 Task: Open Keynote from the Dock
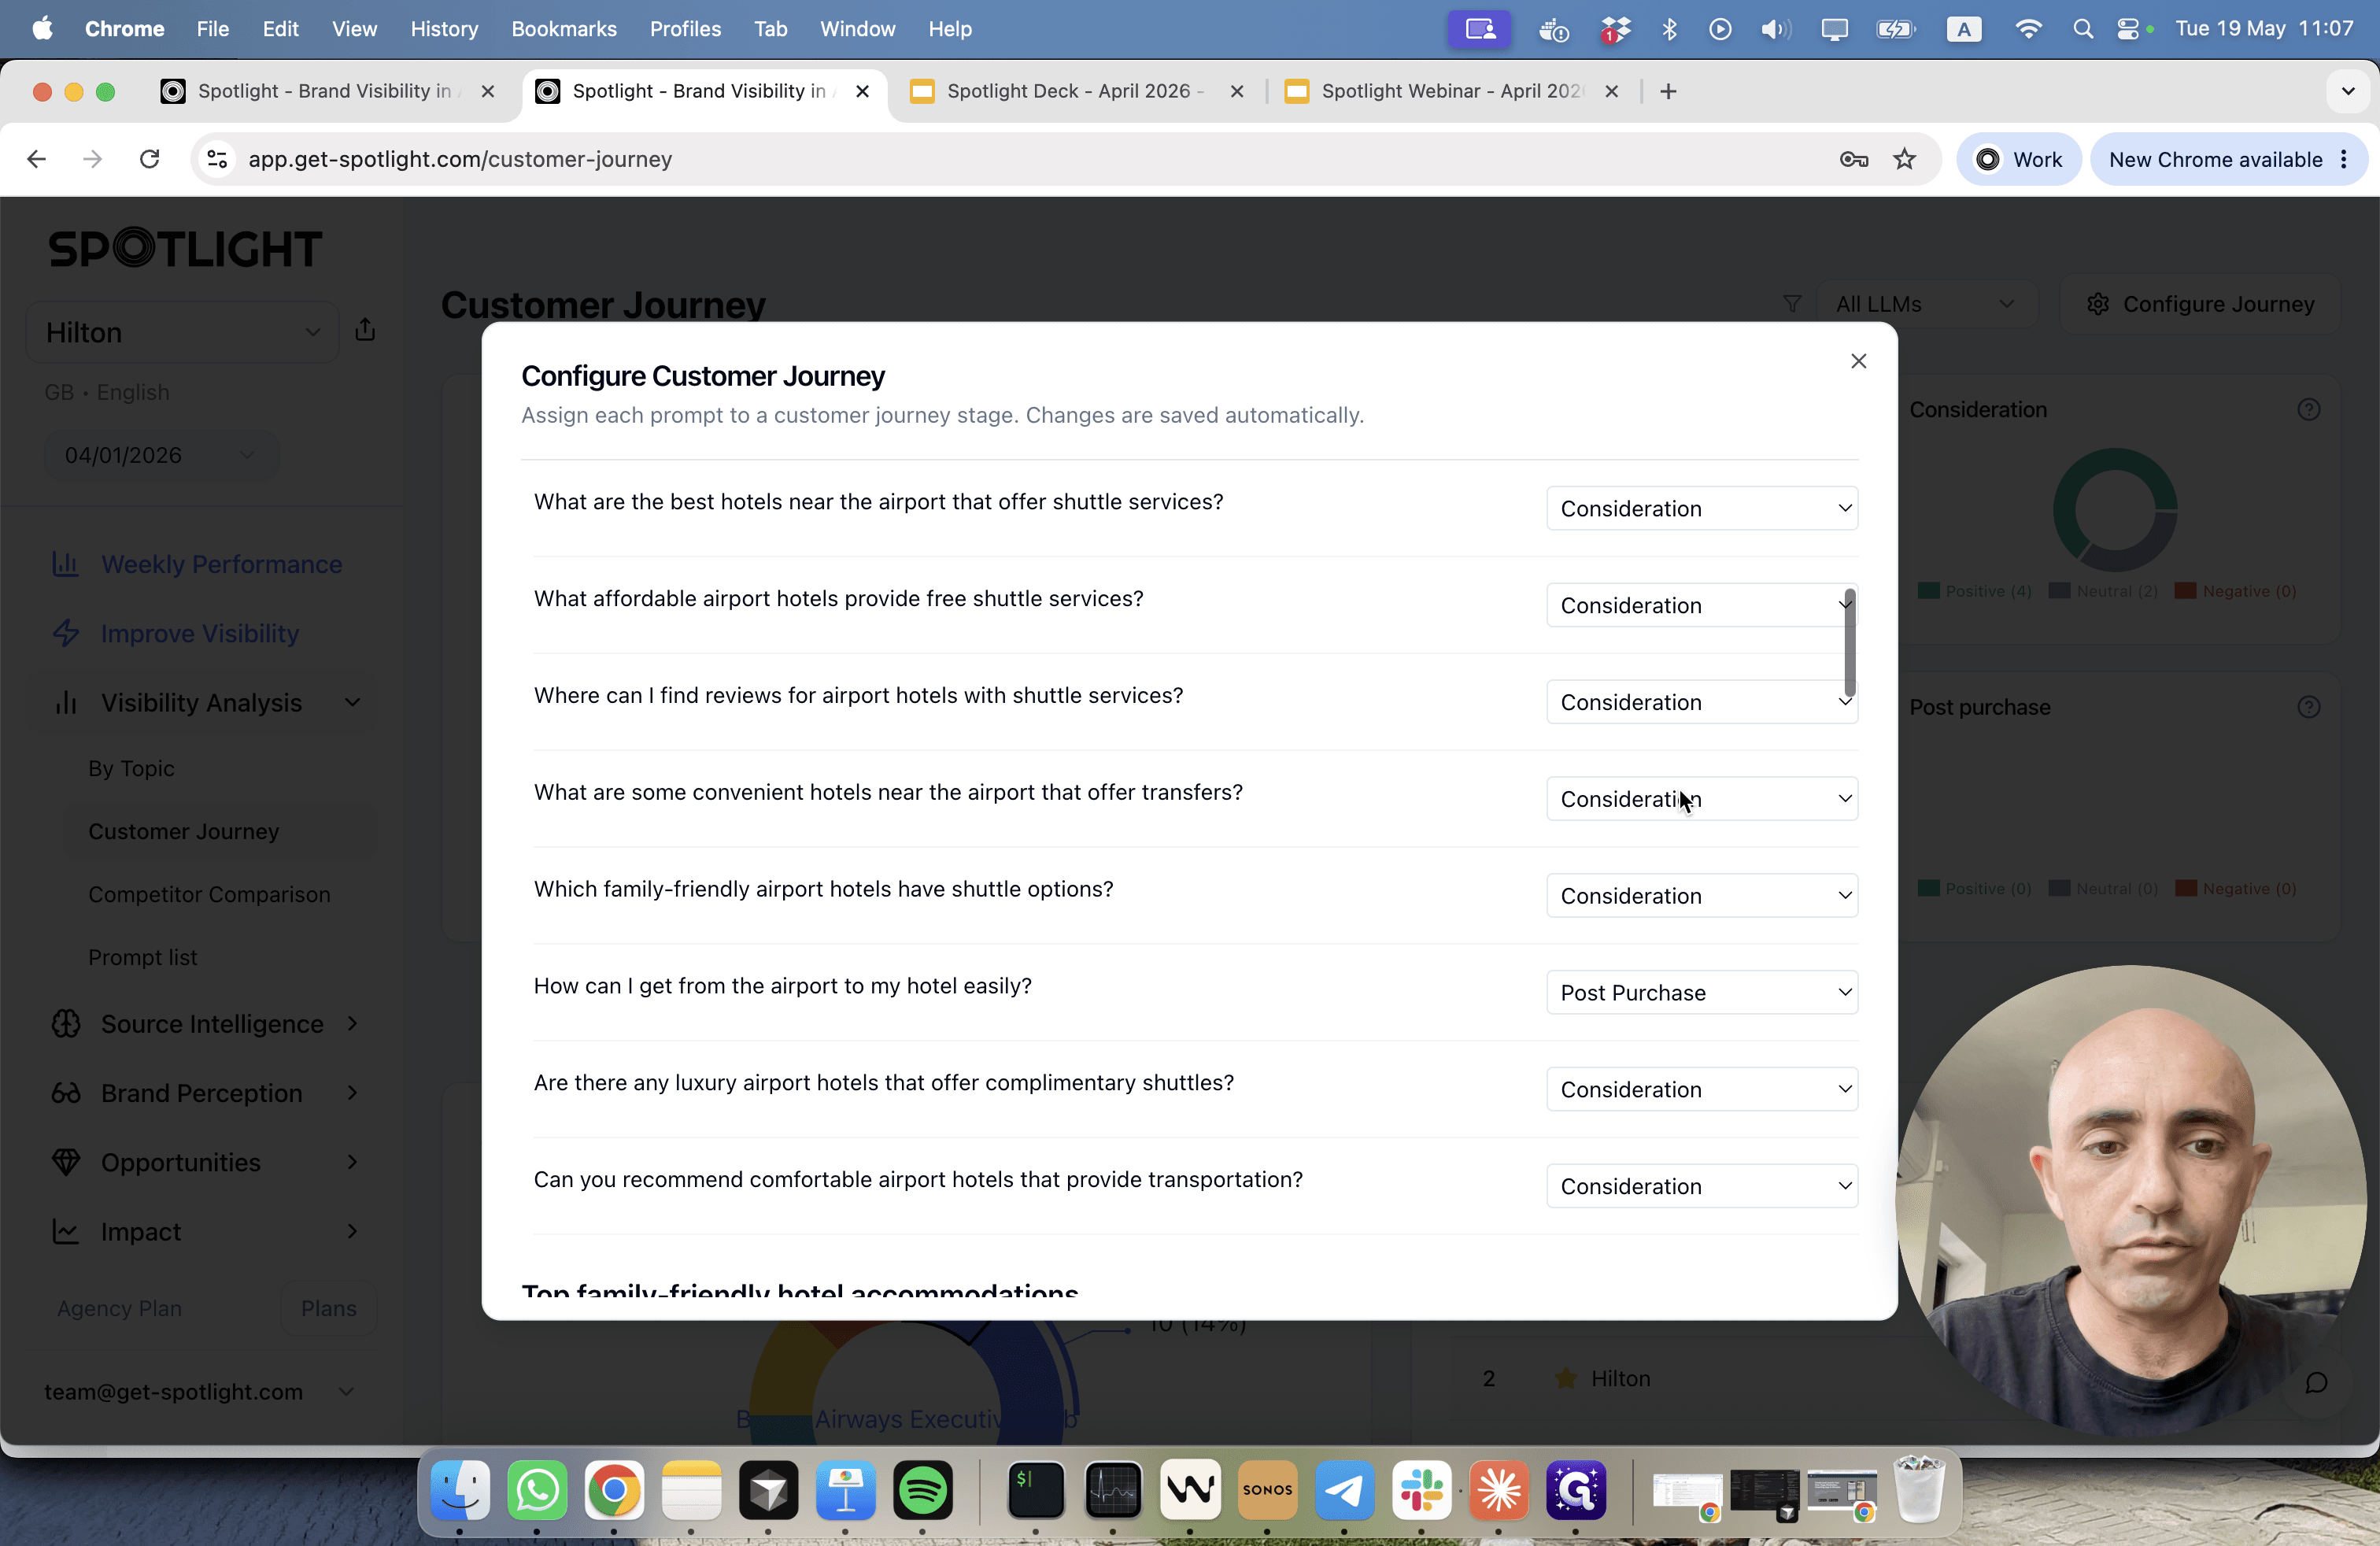click(x=845, y=1490)
